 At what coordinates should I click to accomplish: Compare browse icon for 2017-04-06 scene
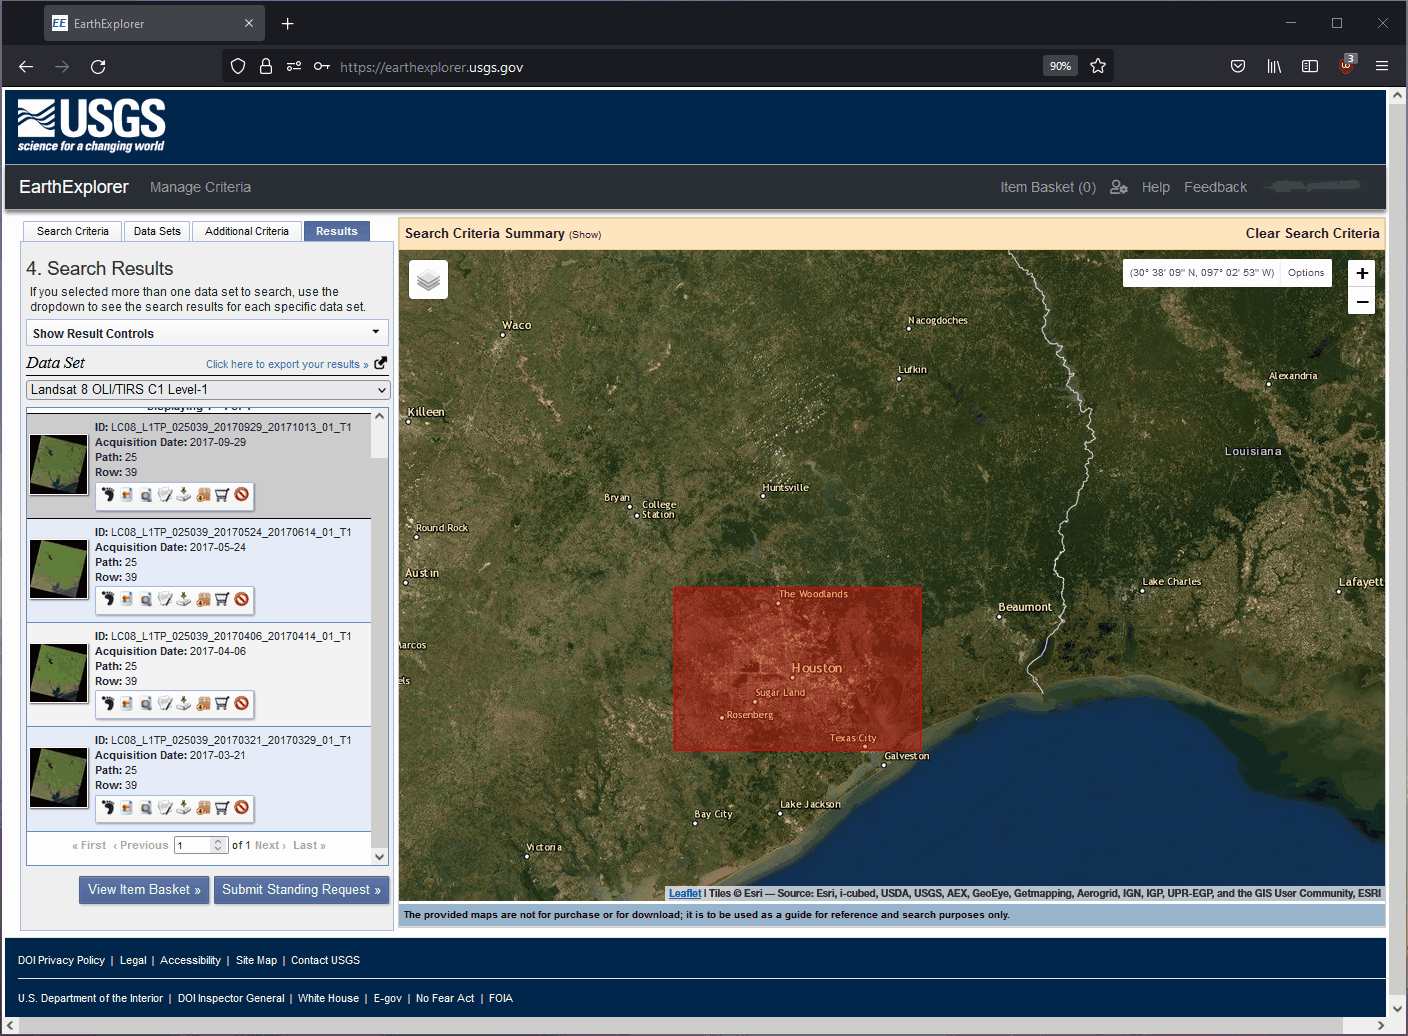[146, 703]
